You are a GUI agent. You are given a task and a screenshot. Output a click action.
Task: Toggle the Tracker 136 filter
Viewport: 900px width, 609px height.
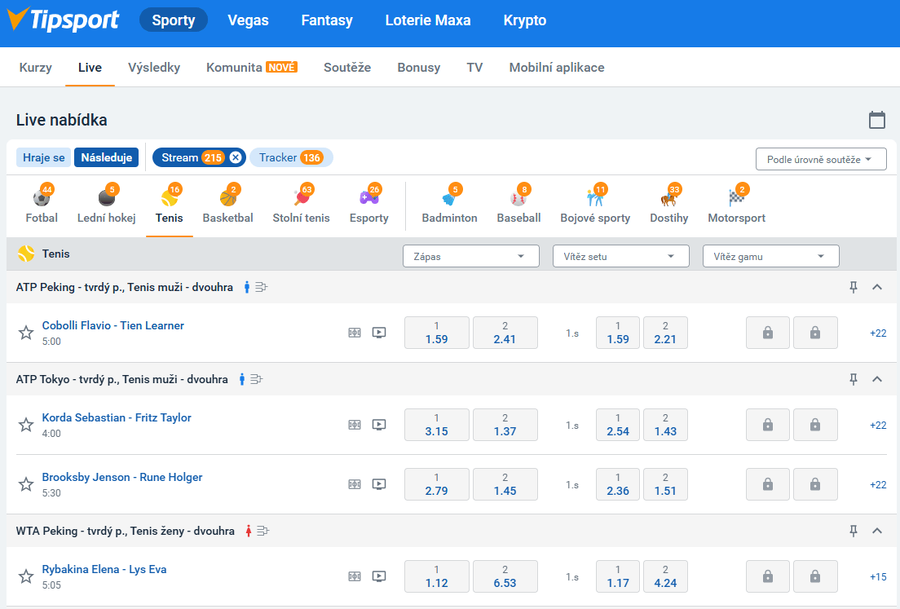[x=291, y=157]
